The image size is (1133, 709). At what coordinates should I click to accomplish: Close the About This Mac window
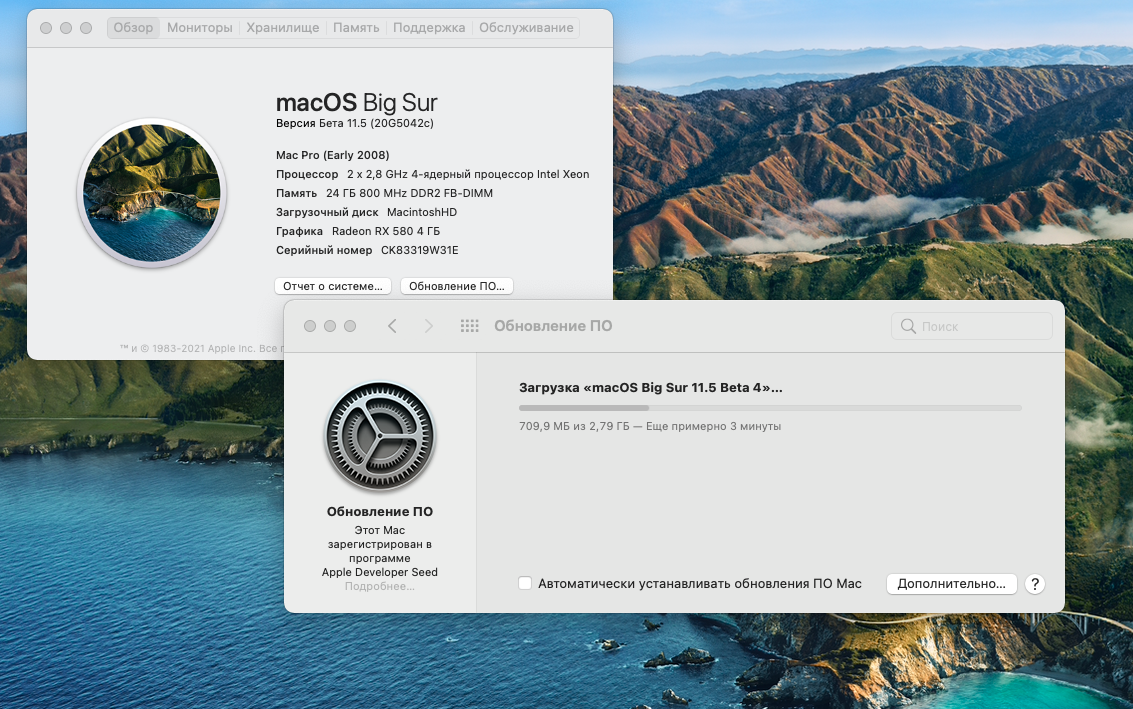click(46, 27)
